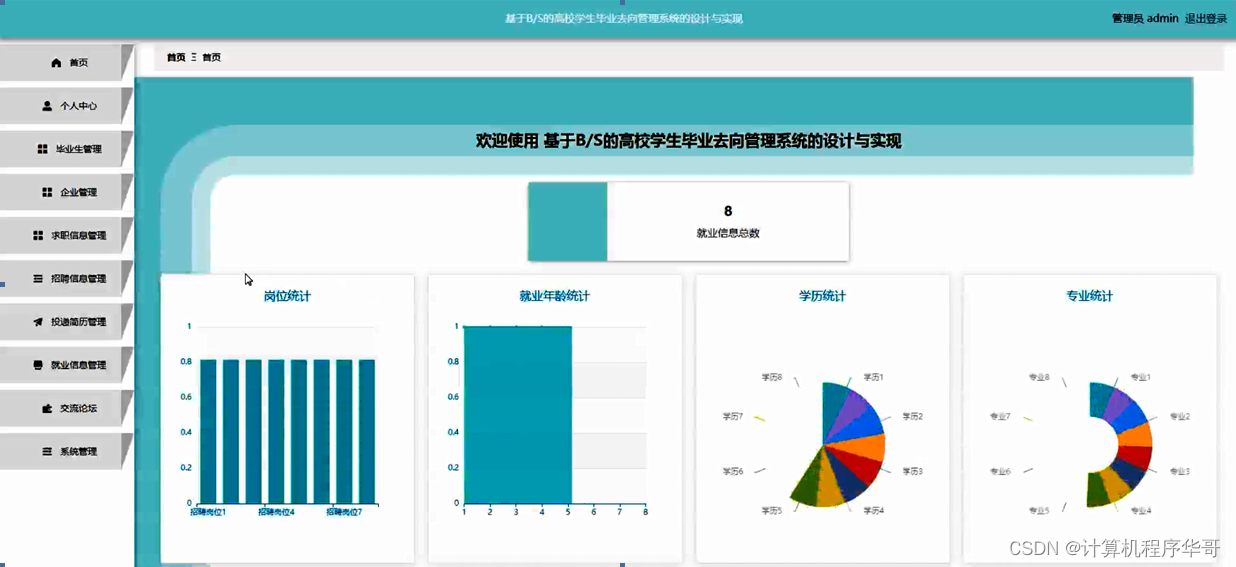
Task: Click the 学历1 pie label
Action: click(x=873, y=377)
